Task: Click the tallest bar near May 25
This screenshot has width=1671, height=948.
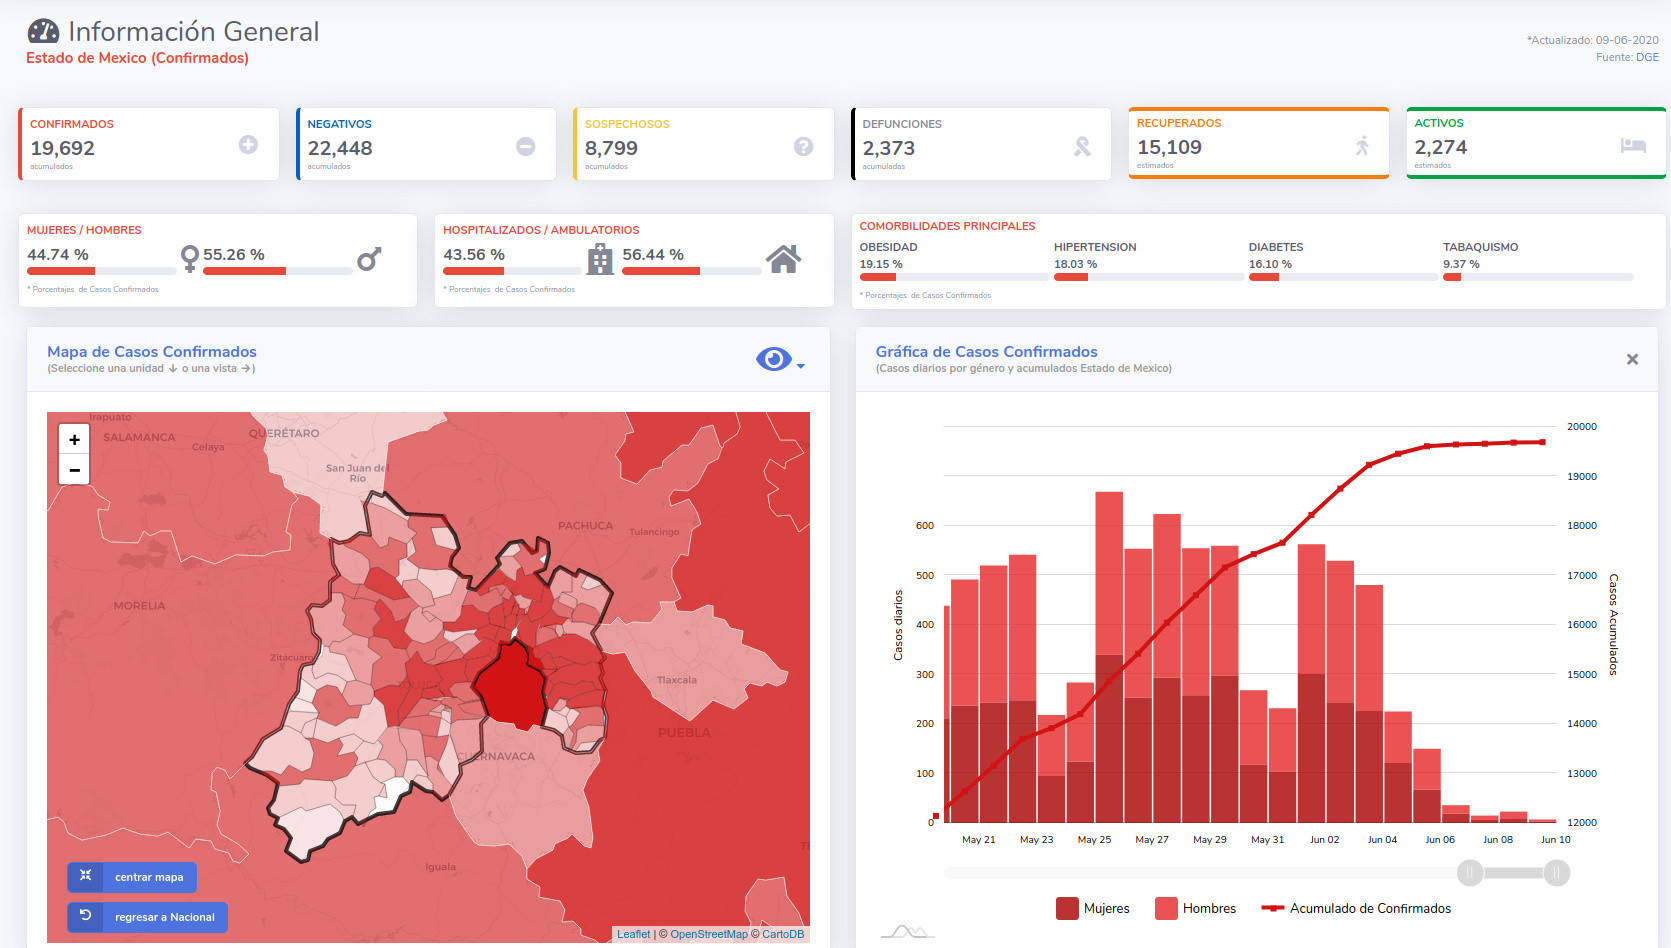Action: pos(1109,657)
